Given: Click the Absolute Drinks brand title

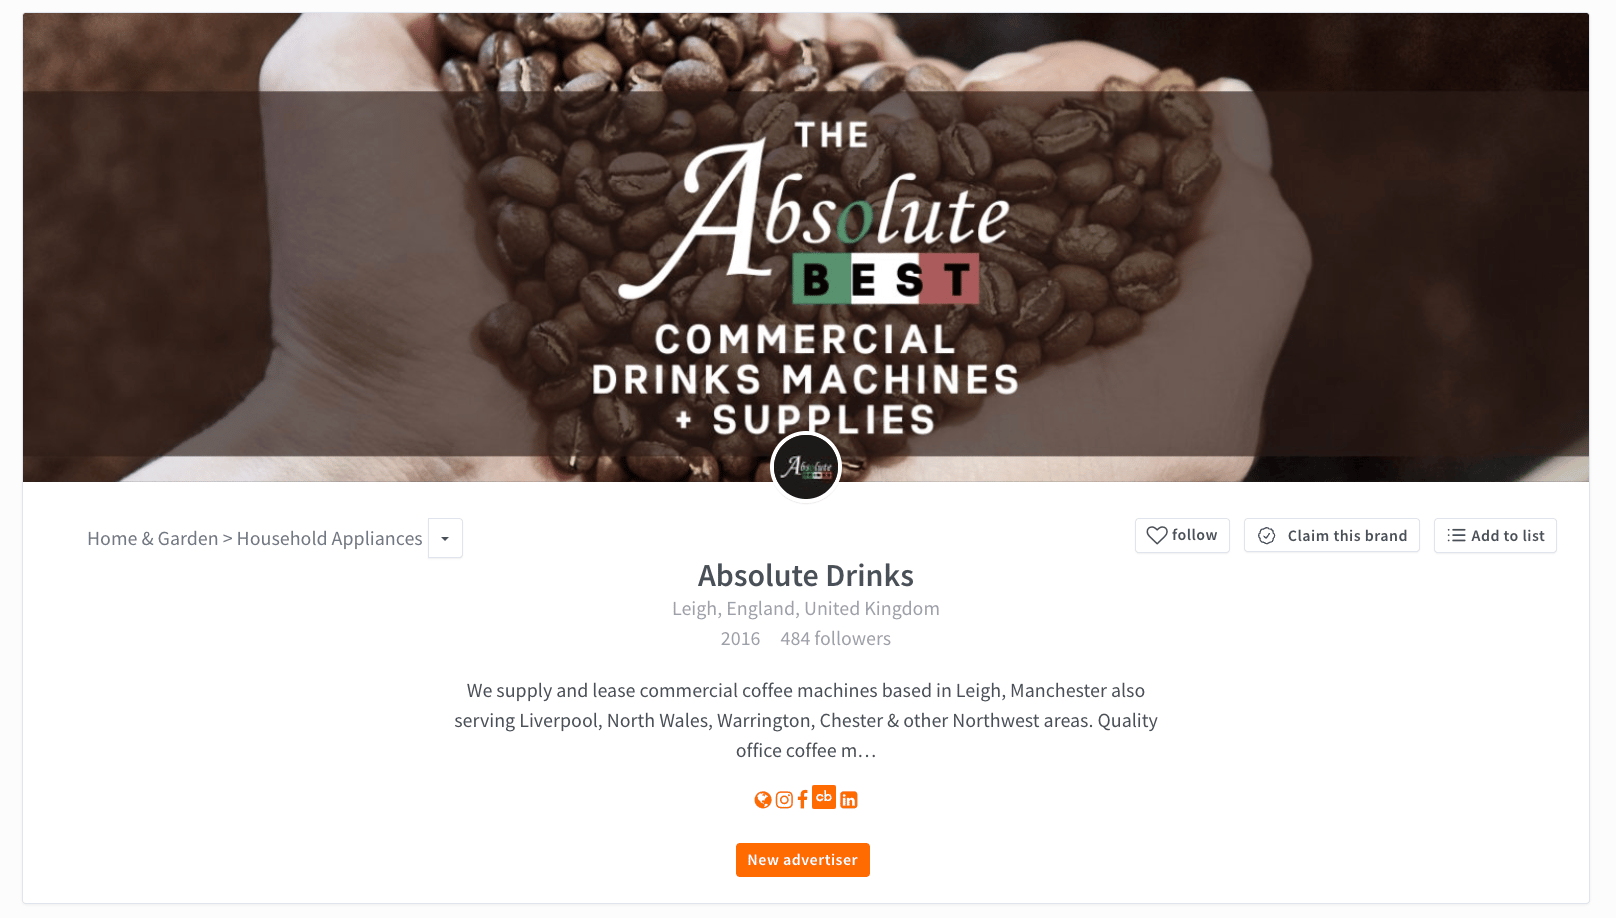Looking at the screenshot, I should (806, 575).
